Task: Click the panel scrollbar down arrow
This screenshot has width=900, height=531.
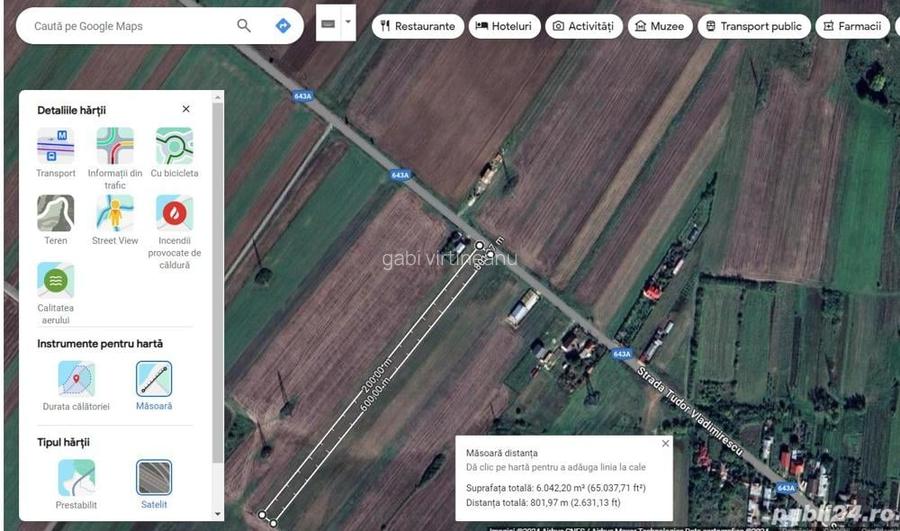Action: [x=218, y=514]
